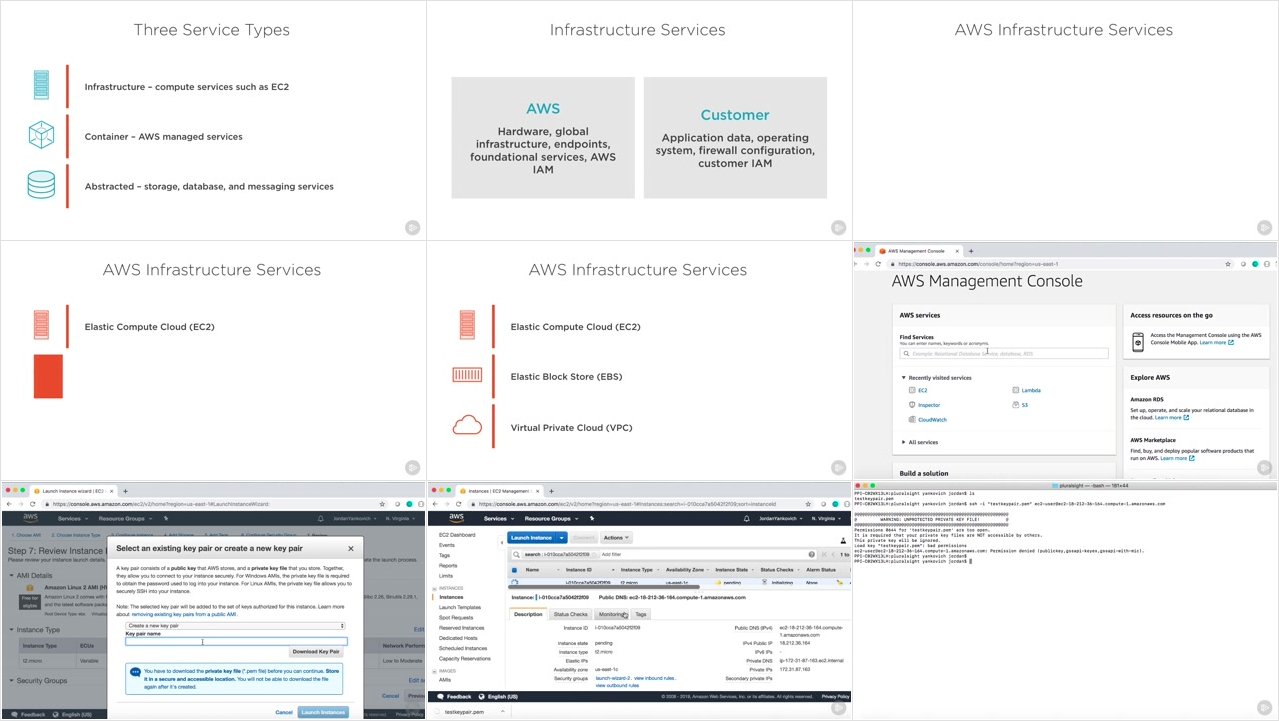This screenshot has width=1279, height=721.
Task: Open Launch Templates in EC2 sidebar
Action: (x=460, y=607)
